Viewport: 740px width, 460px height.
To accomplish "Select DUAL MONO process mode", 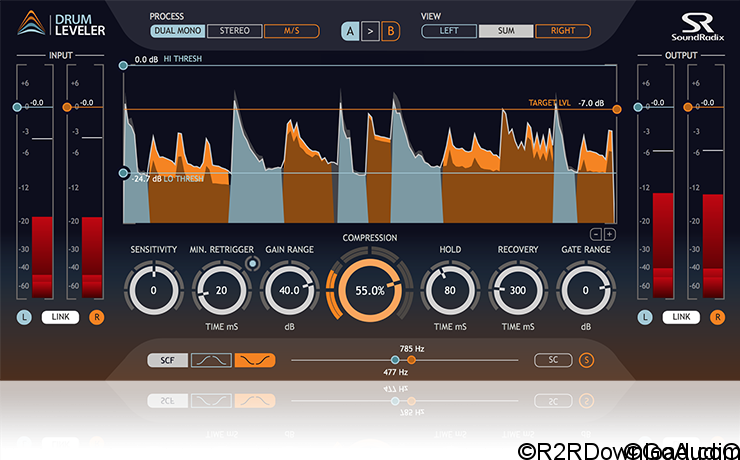I will 178,31.
